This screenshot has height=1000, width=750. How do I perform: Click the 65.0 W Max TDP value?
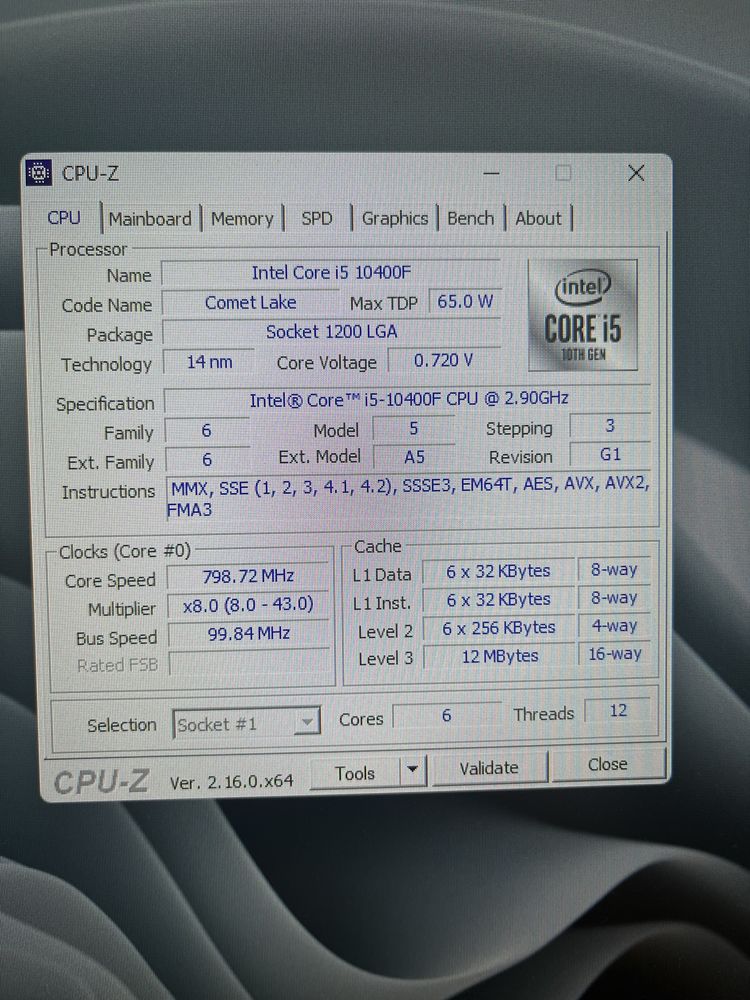click(465, 301)
